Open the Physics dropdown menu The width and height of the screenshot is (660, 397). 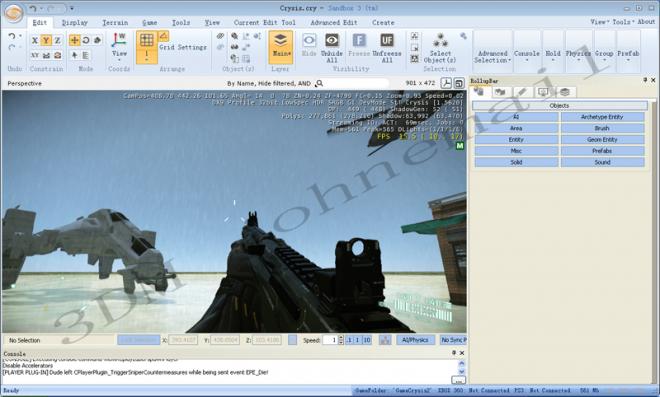pos(578,56)
